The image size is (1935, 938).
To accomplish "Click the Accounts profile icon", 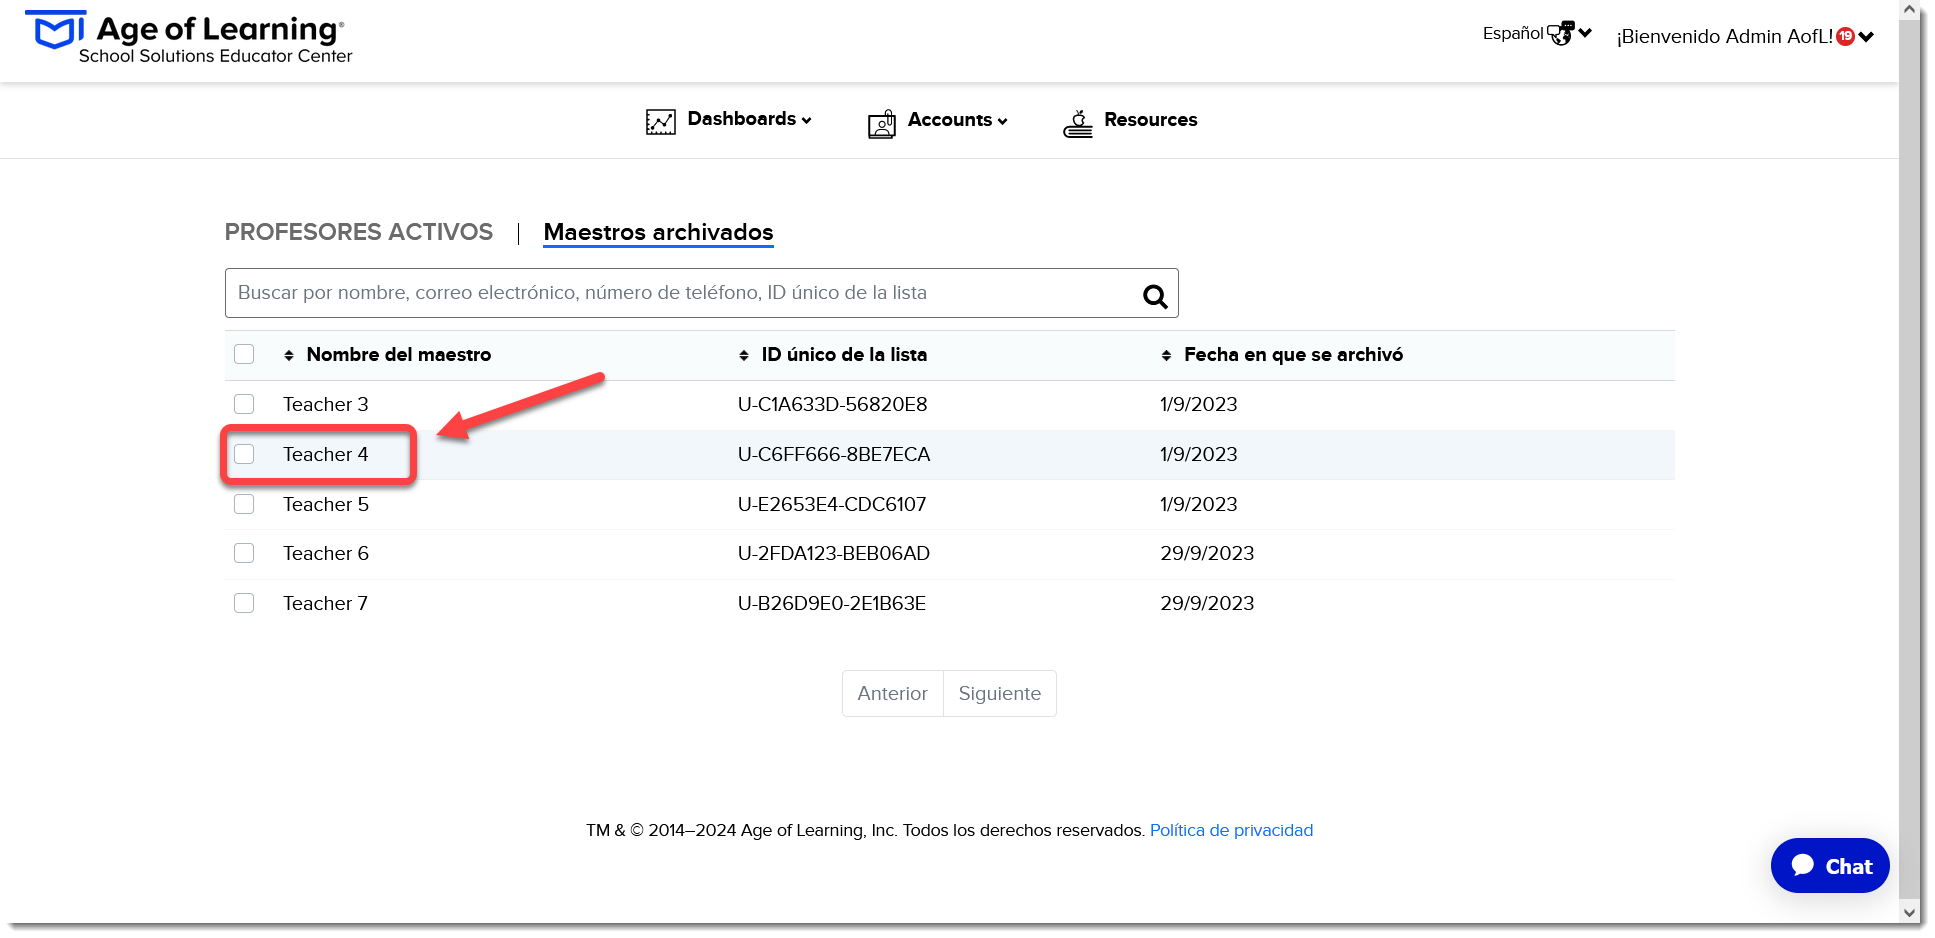I will [882, 123].
